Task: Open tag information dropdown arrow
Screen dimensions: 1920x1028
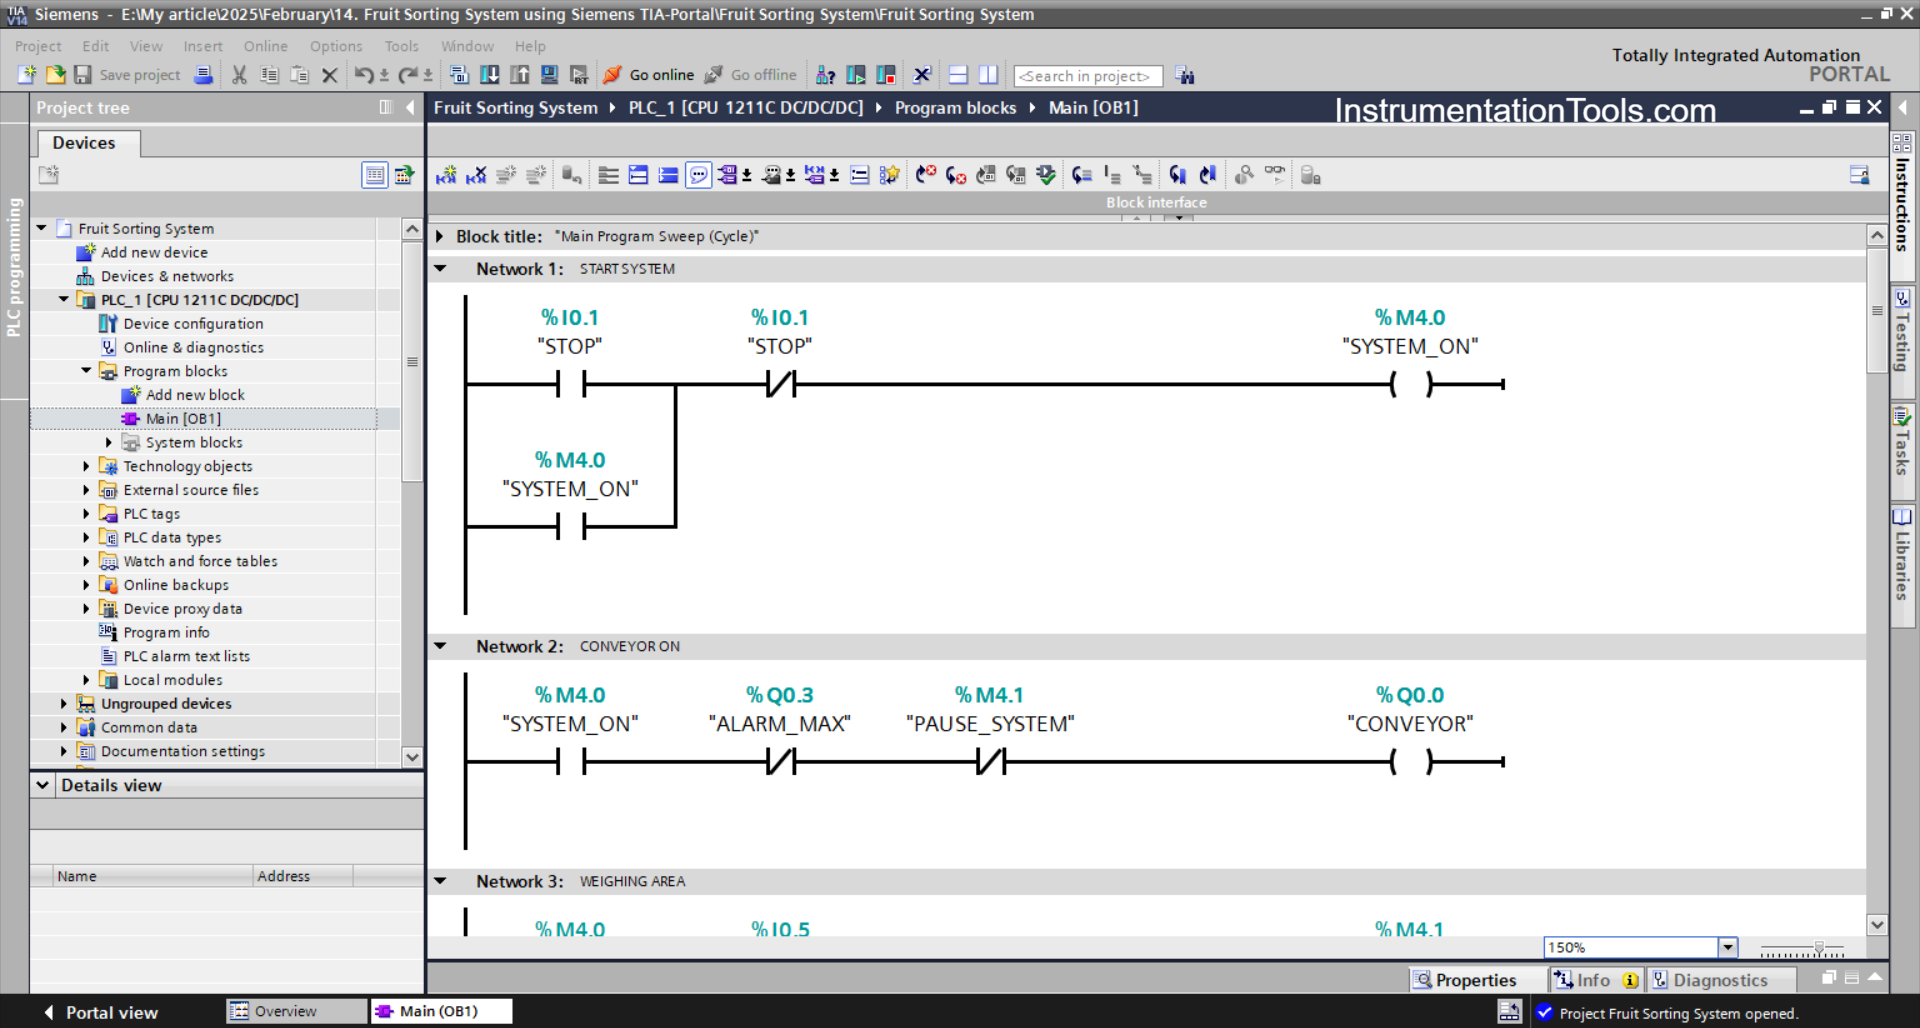Action: (791, 176)
